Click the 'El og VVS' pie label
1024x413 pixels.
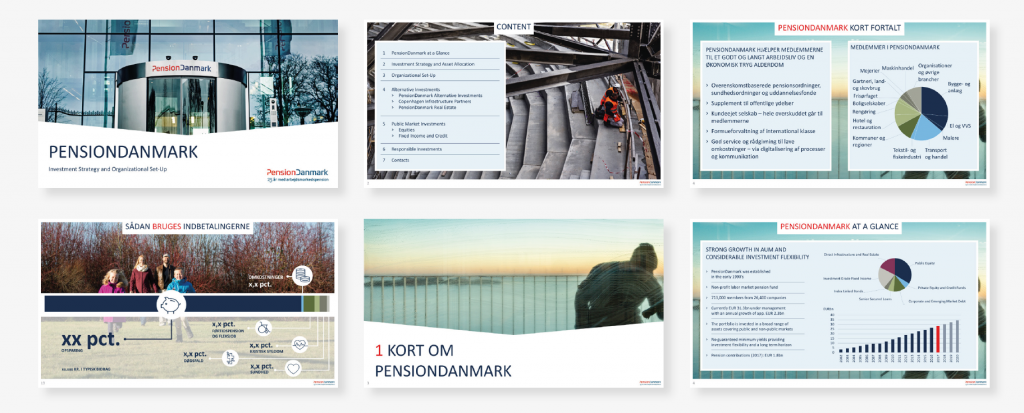tap(960, 126)
